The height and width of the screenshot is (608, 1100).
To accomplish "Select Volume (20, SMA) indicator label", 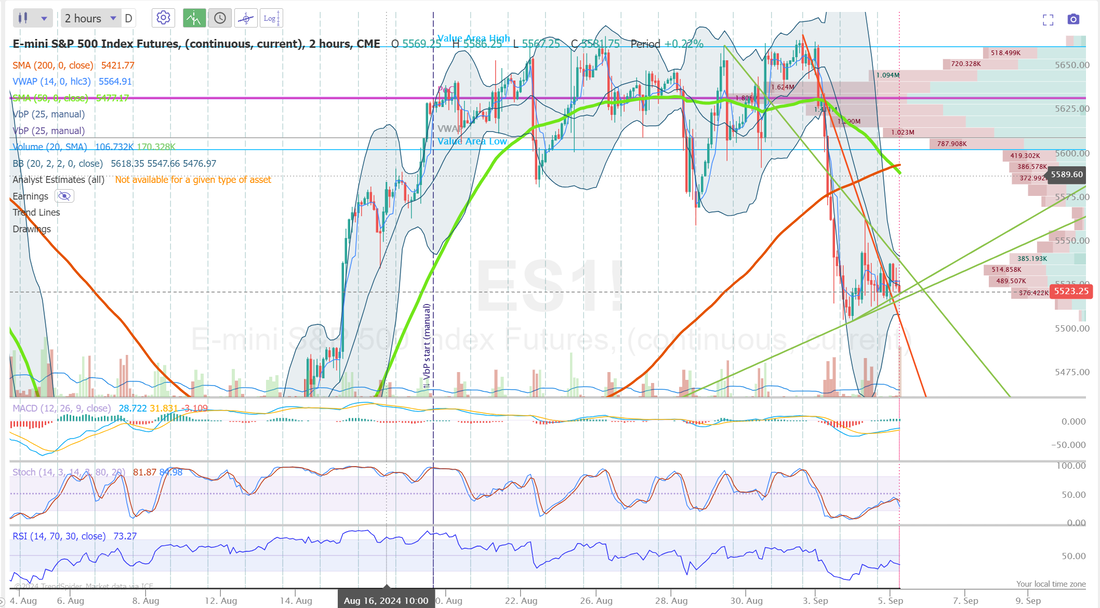I will click(x=49, y=147).
